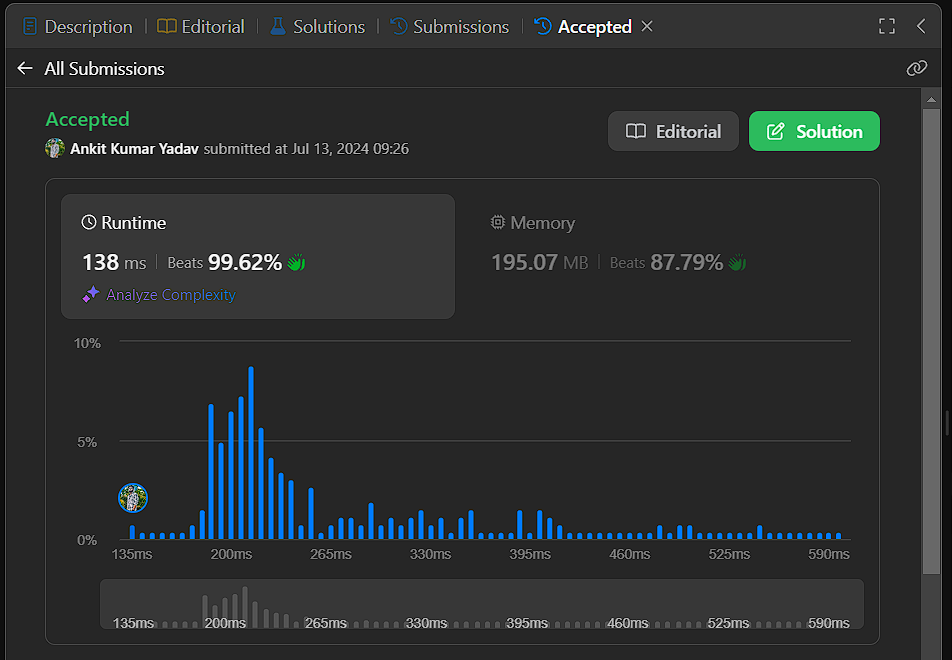
Task: Click the fullscreen expand icon
Action: (x=886, y=27)
